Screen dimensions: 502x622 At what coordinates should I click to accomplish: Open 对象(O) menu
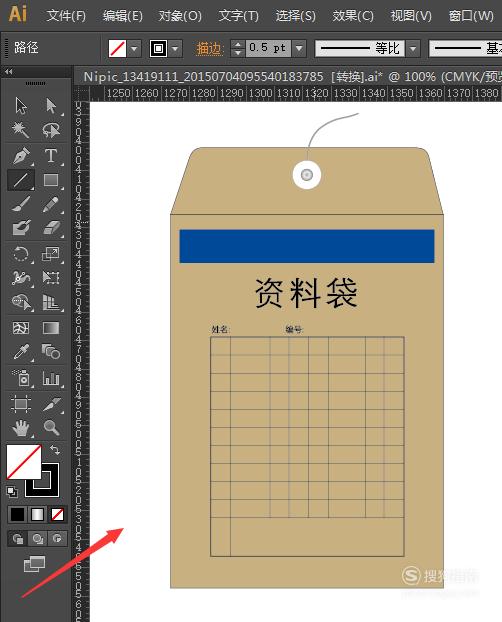click(x=180, y=16)
